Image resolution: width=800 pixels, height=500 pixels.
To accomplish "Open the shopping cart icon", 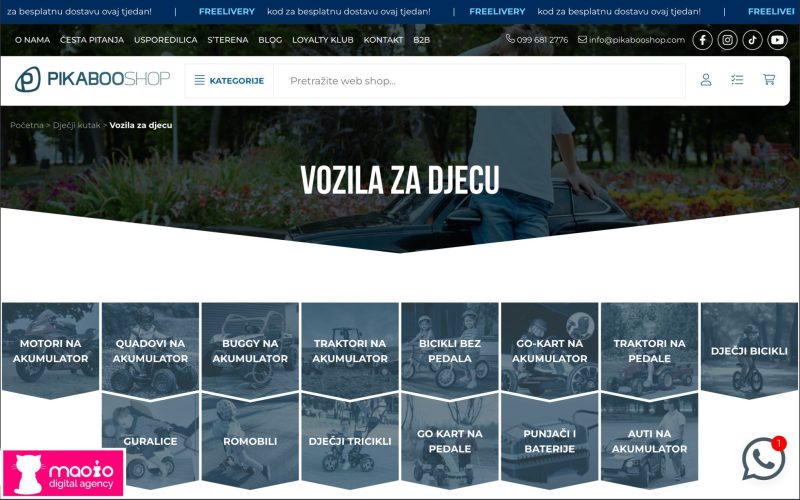I will (x=769, y=80).
